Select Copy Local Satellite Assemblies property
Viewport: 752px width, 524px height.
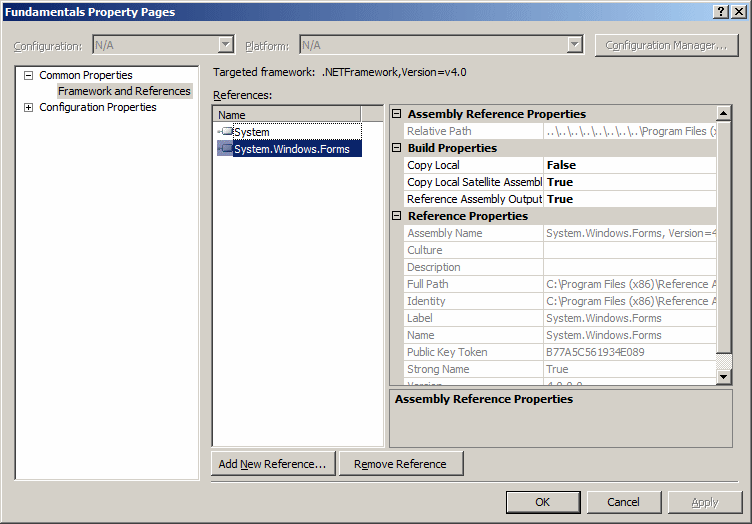[560, 182]
